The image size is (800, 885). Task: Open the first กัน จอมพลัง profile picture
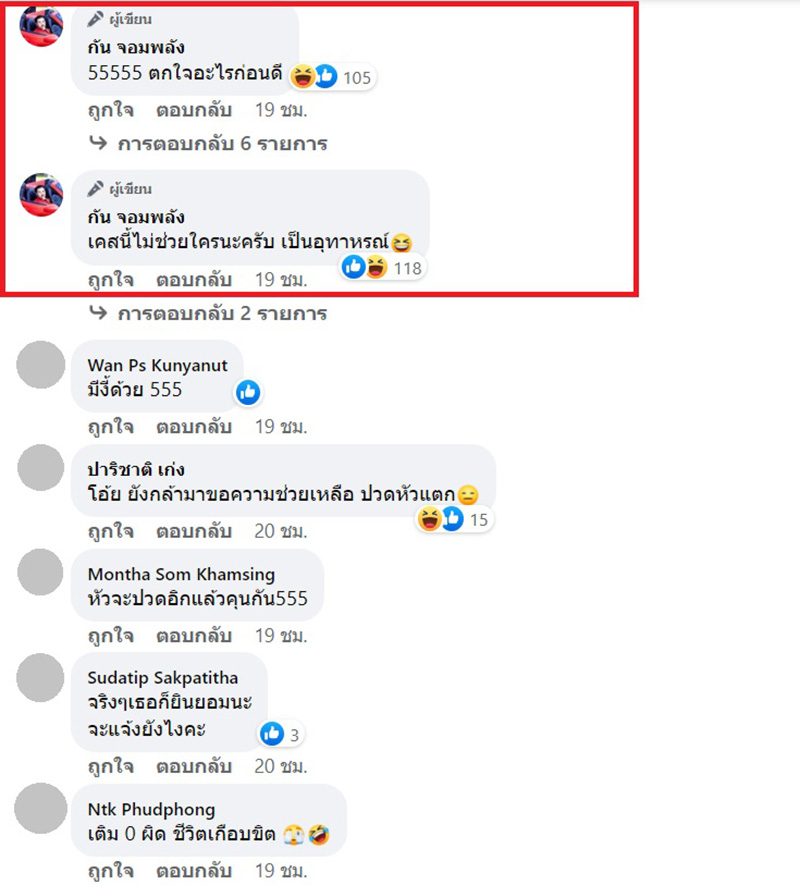[x=41, y=25]
